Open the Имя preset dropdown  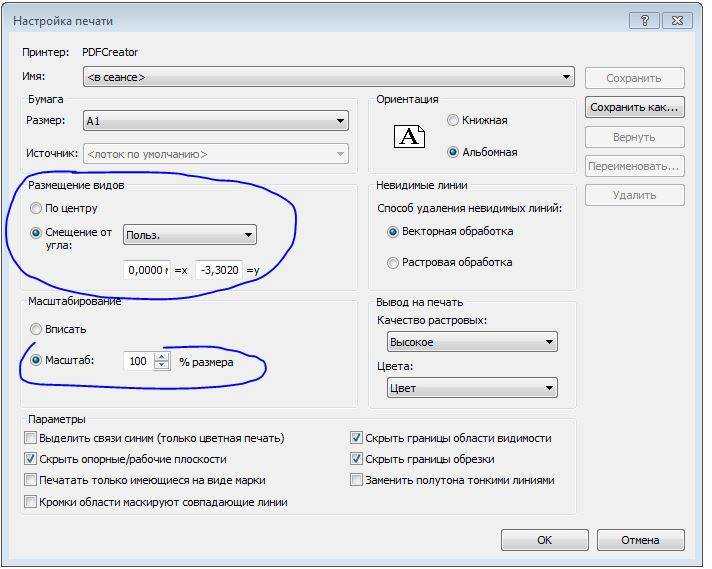click(328, 77)
